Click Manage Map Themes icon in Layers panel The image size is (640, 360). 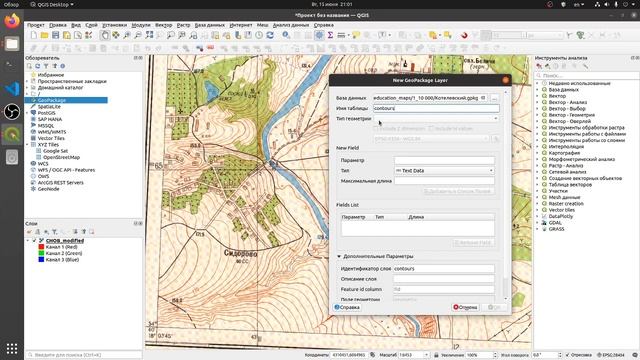(x=46, y=232)
